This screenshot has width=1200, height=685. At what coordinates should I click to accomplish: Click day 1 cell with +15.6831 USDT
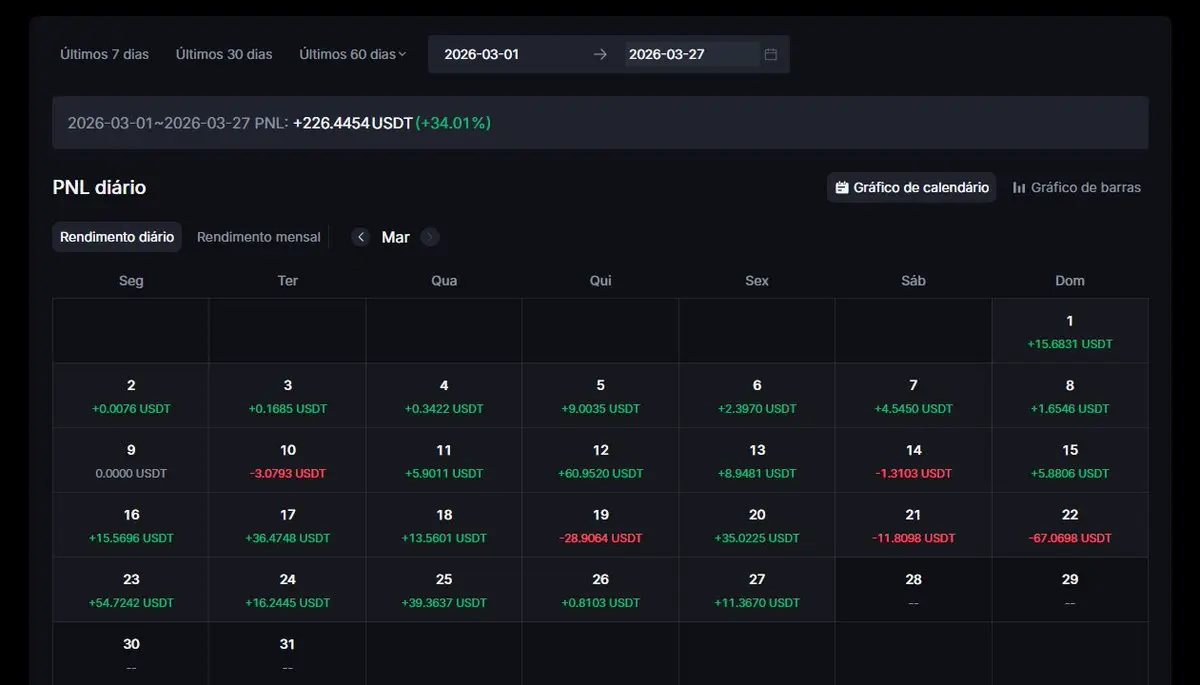(1069, 331)
